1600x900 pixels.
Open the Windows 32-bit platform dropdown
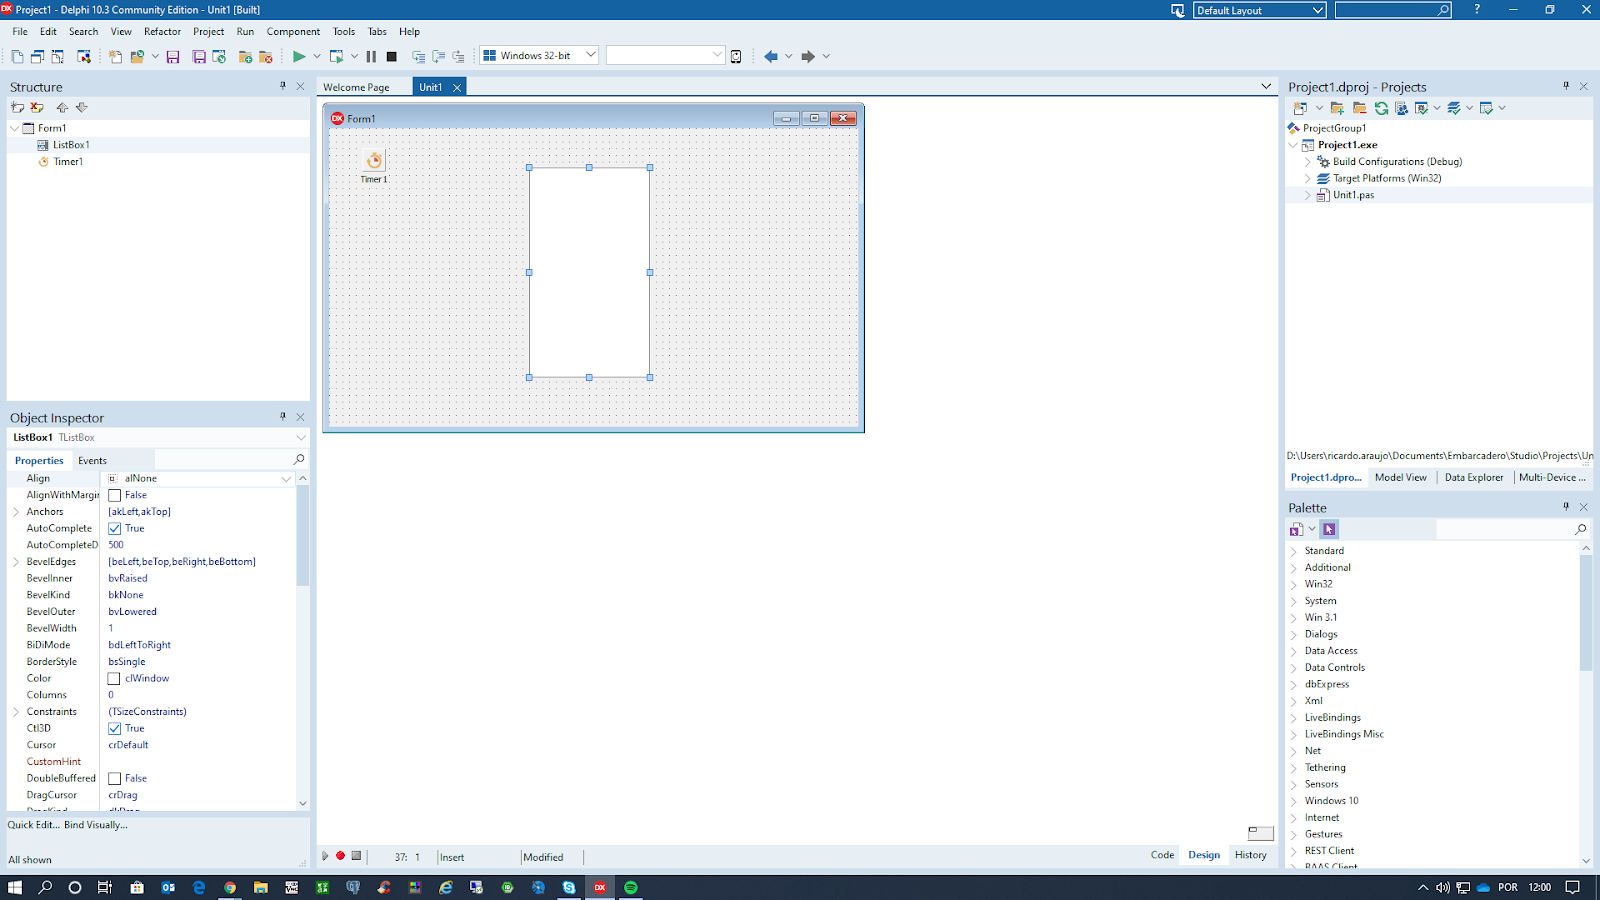click(x=590, y=55)
